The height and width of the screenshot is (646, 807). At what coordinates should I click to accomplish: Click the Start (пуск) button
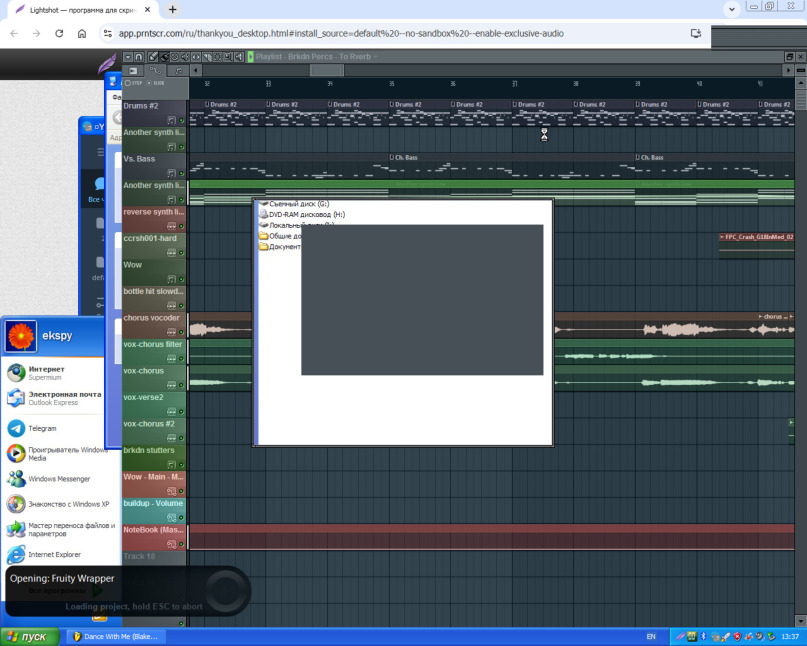point(28,636)
